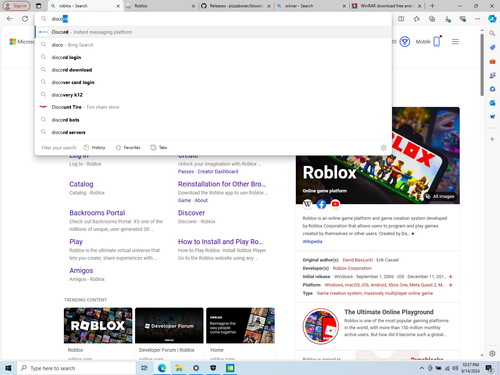500x375 pixels.
Task: Choose the discord download suggestion
Action: 213,70
